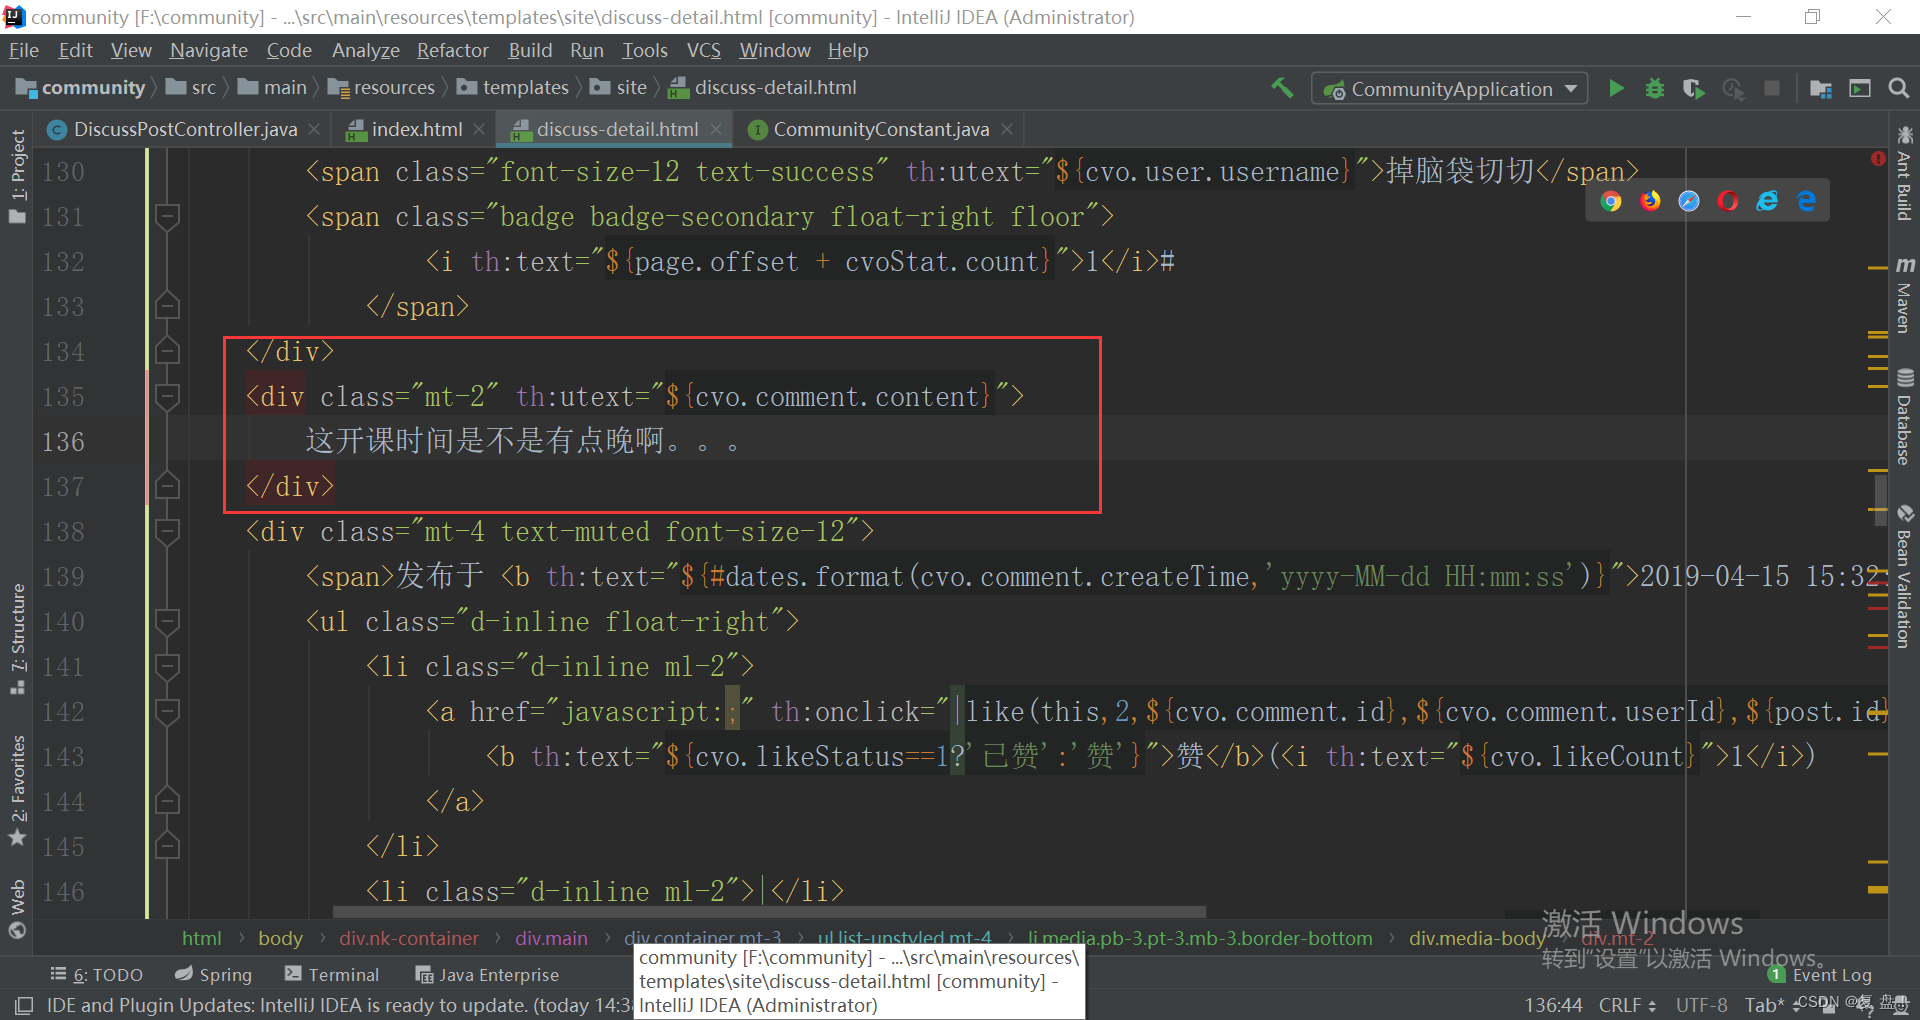Click the Project Structure icon in the toolbar
The image size is (1920, 1020).
1821,88
